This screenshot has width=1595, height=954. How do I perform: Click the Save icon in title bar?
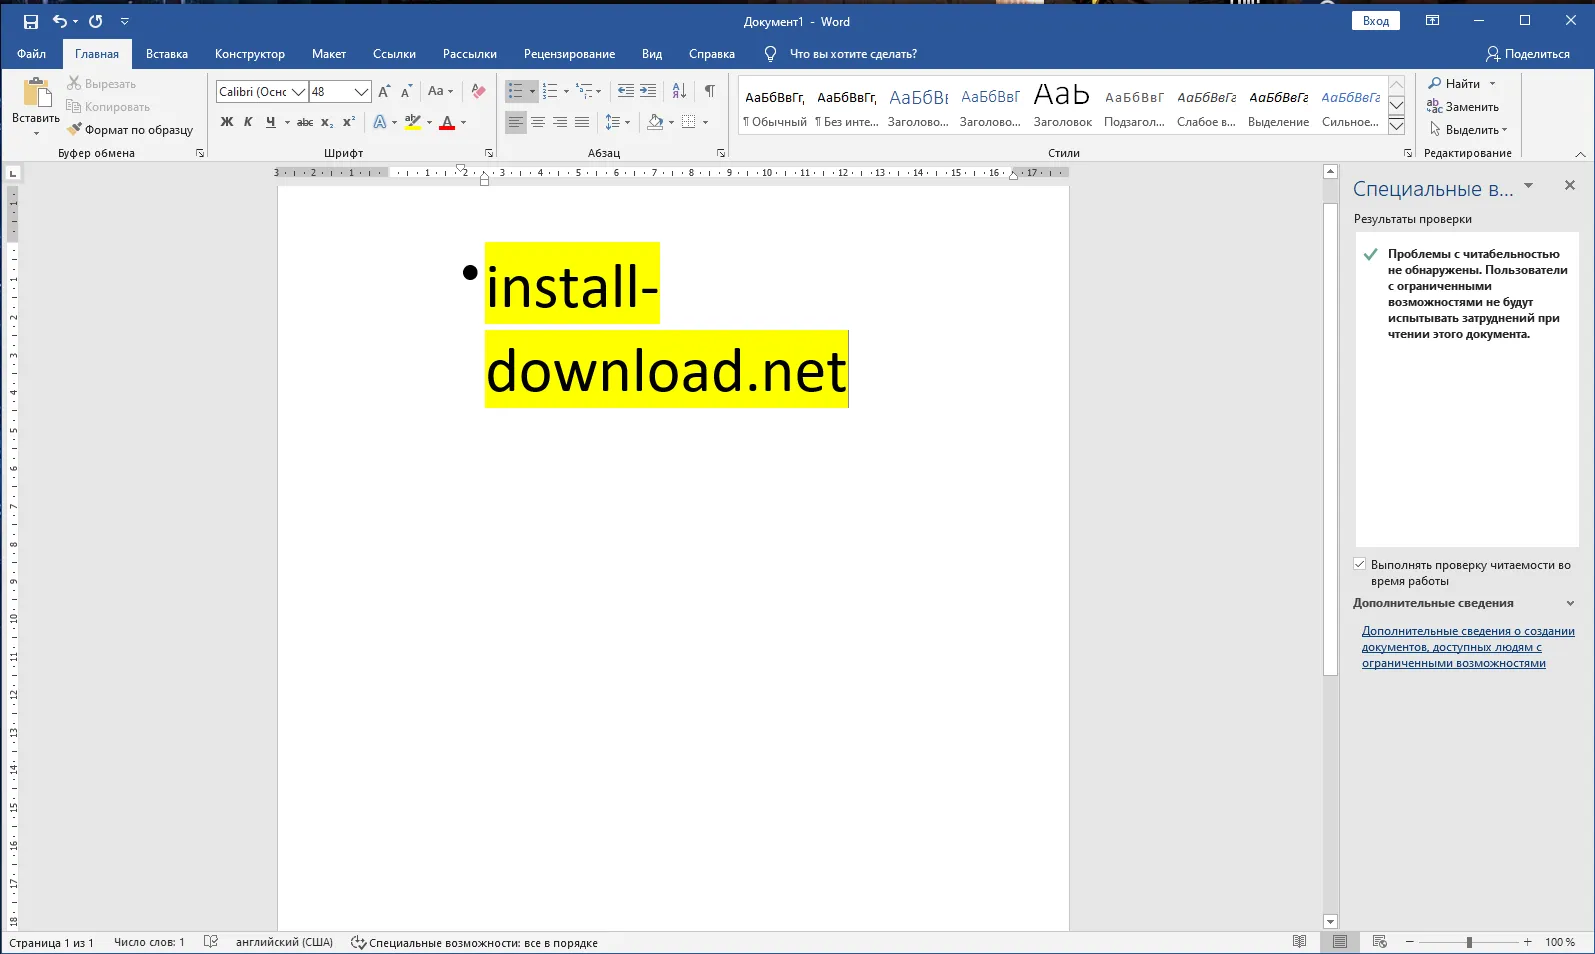pos(31,21)
